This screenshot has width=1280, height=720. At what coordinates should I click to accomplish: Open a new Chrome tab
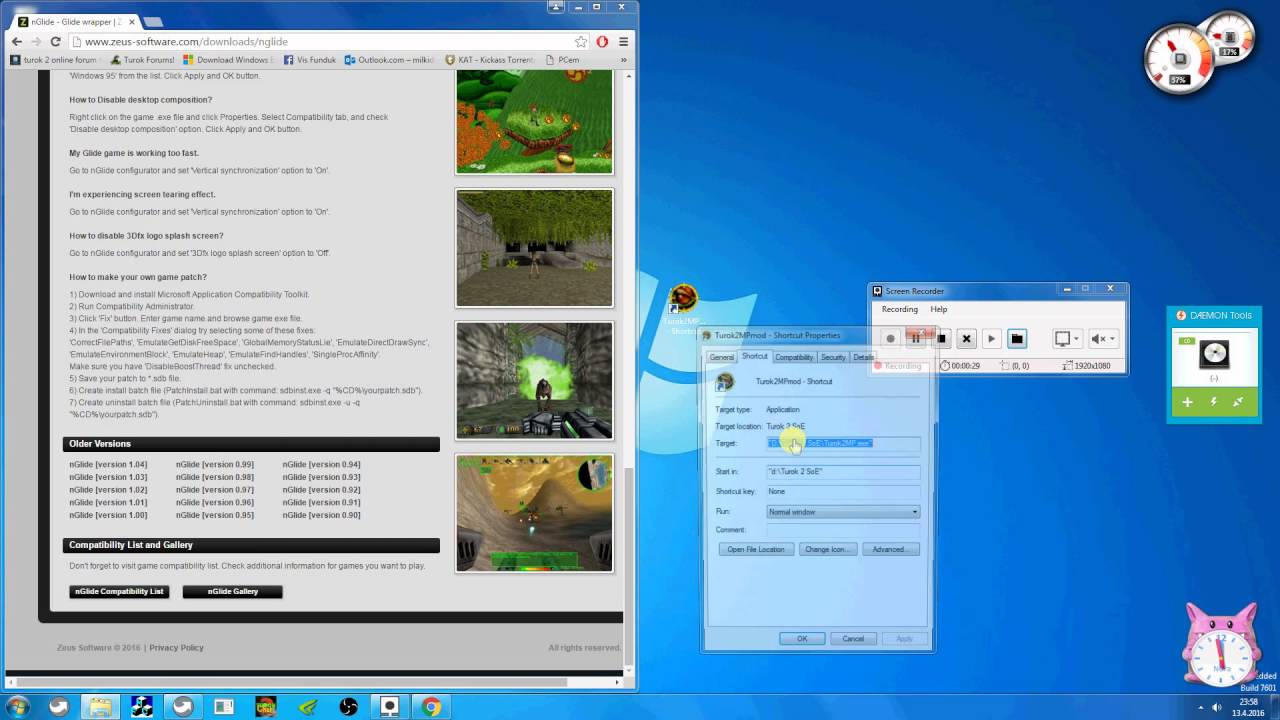152,21
